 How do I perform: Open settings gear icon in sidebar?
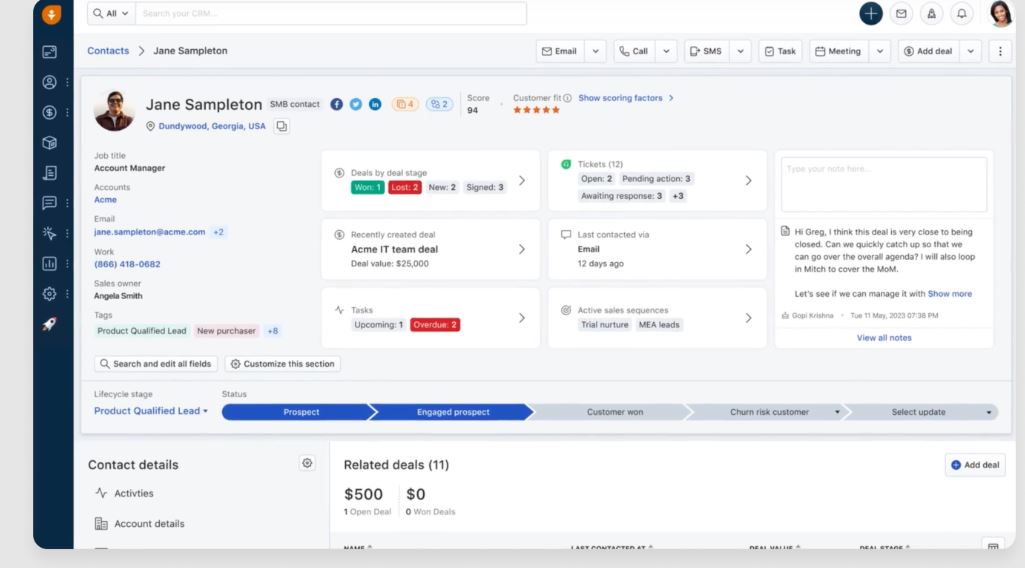click(x=49, y=293)
